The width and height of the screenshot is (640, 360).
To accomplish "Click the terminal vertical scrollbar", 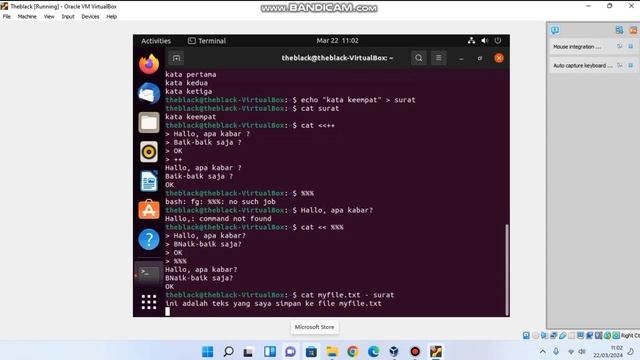I will 507,269.
